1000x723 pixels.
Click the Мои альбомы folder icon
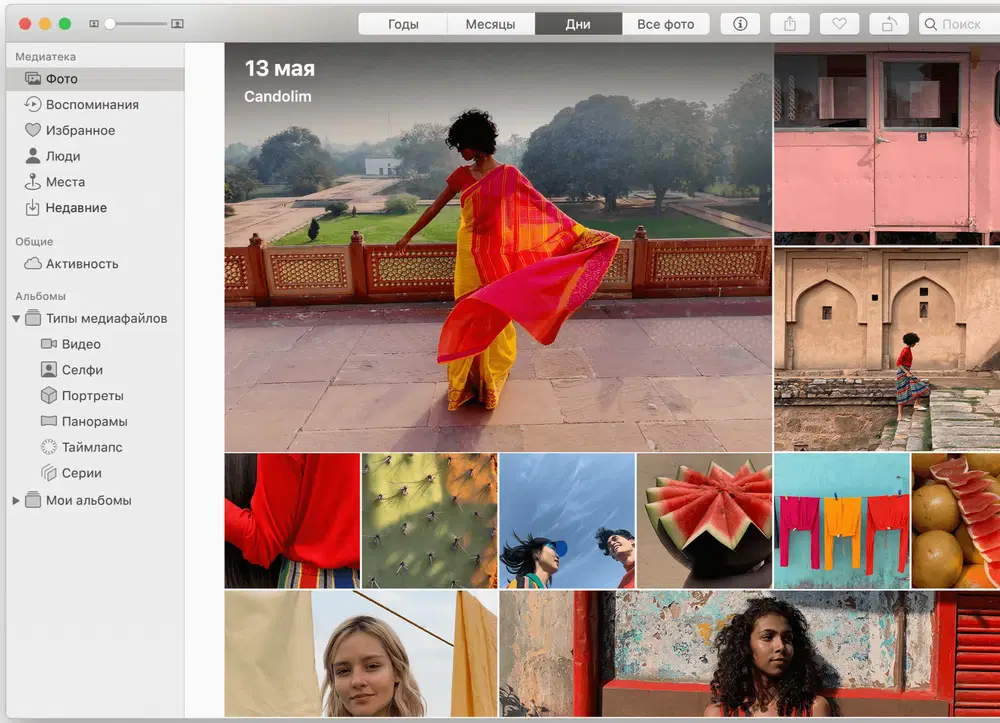click(x=33, y=500)
